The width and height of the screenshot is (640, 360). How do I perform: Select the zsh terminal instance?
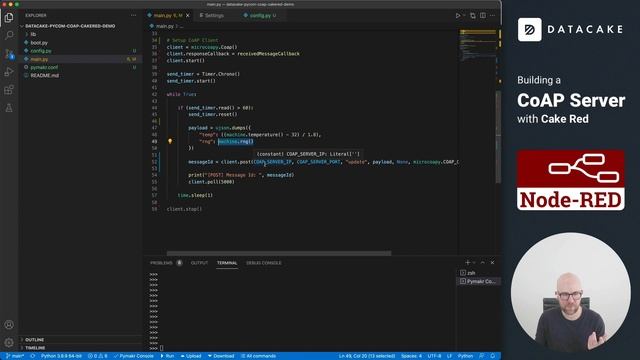tap(478, 273)
